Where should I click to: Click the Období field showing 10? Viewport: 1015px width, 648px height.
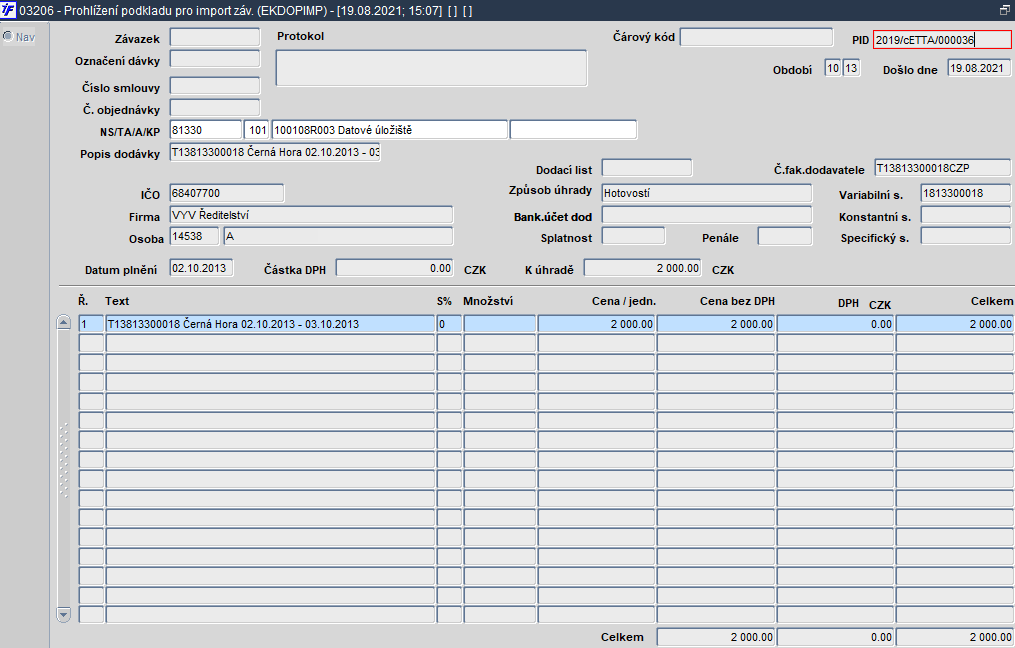point(832,68)
